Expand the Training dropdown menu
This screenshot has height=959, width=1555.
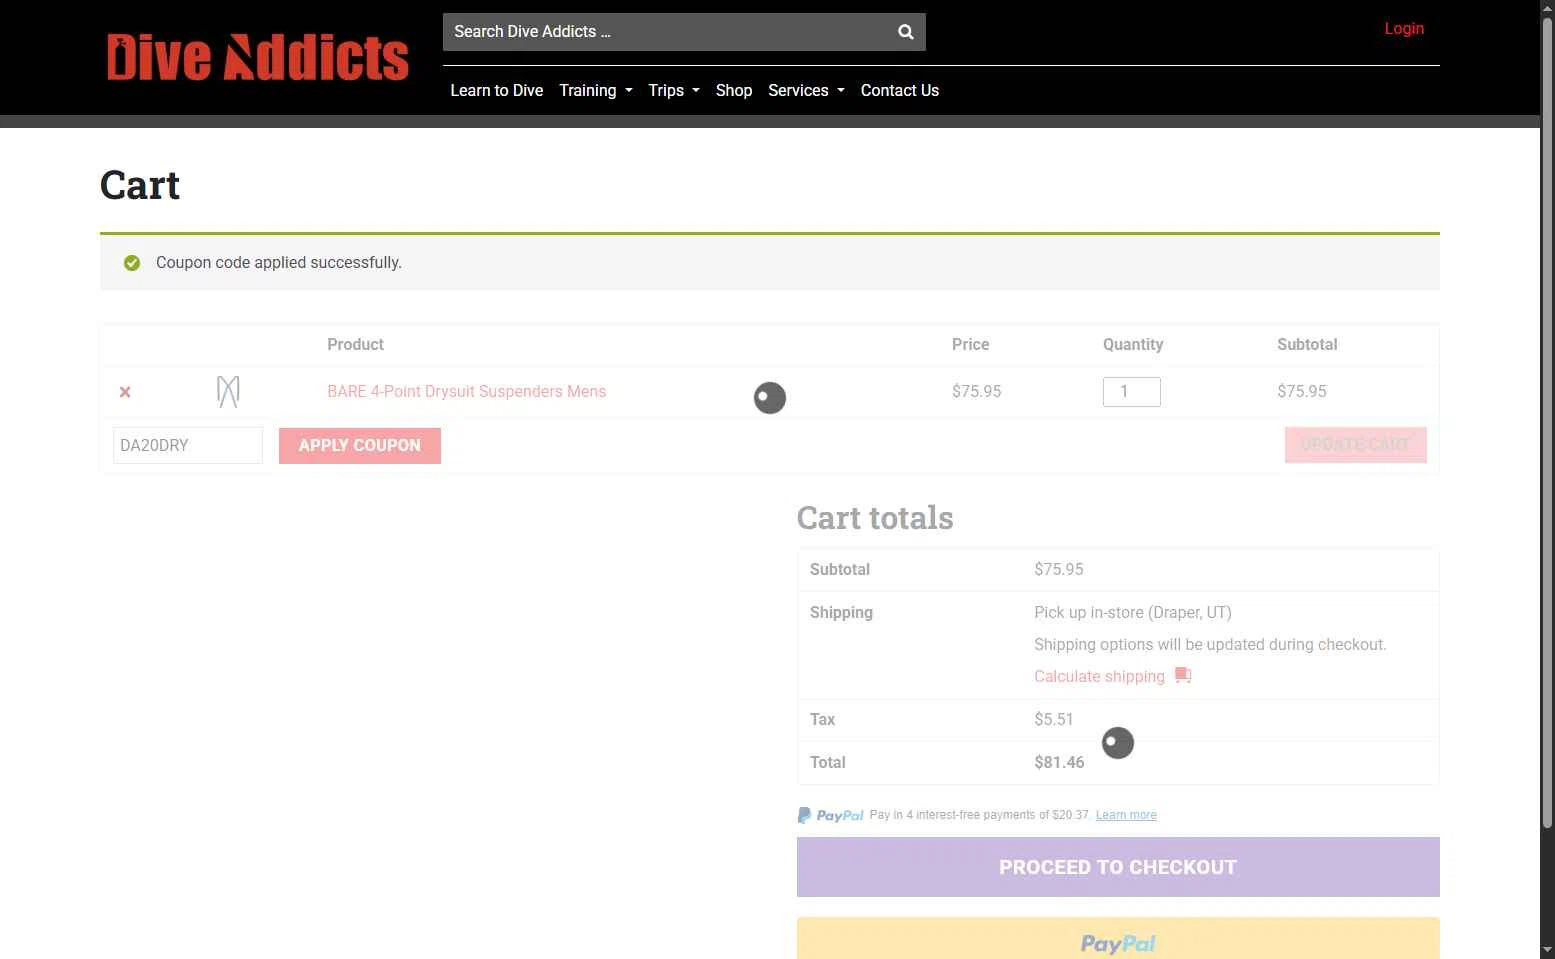click(596, 90)
